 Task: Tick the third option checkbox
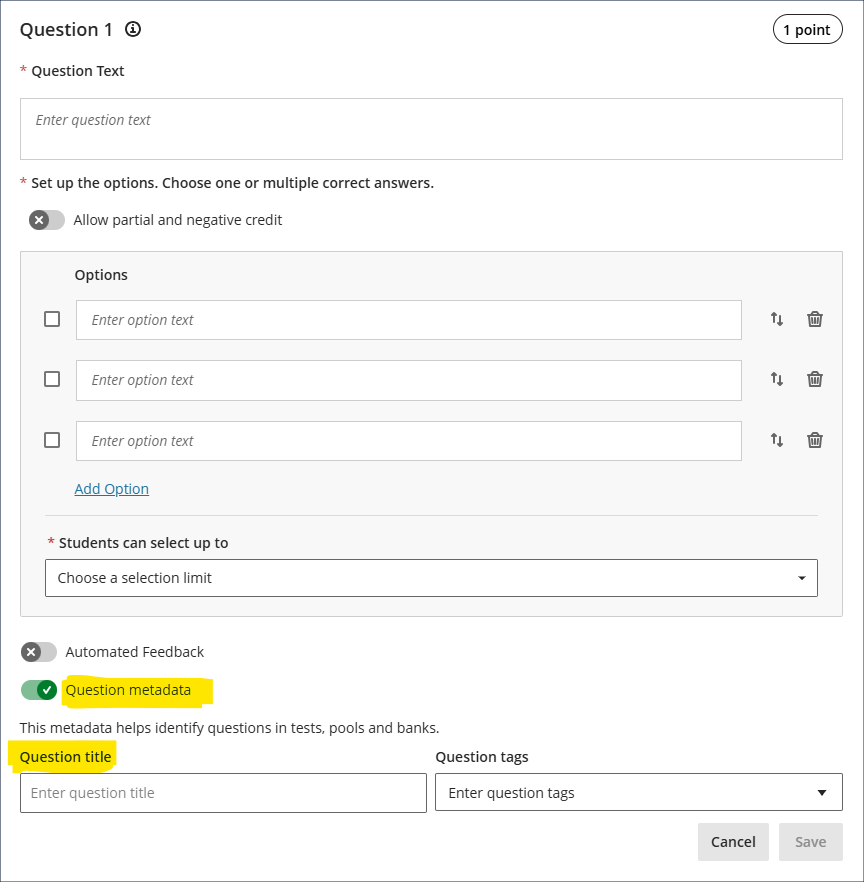(x=52, y=440)
